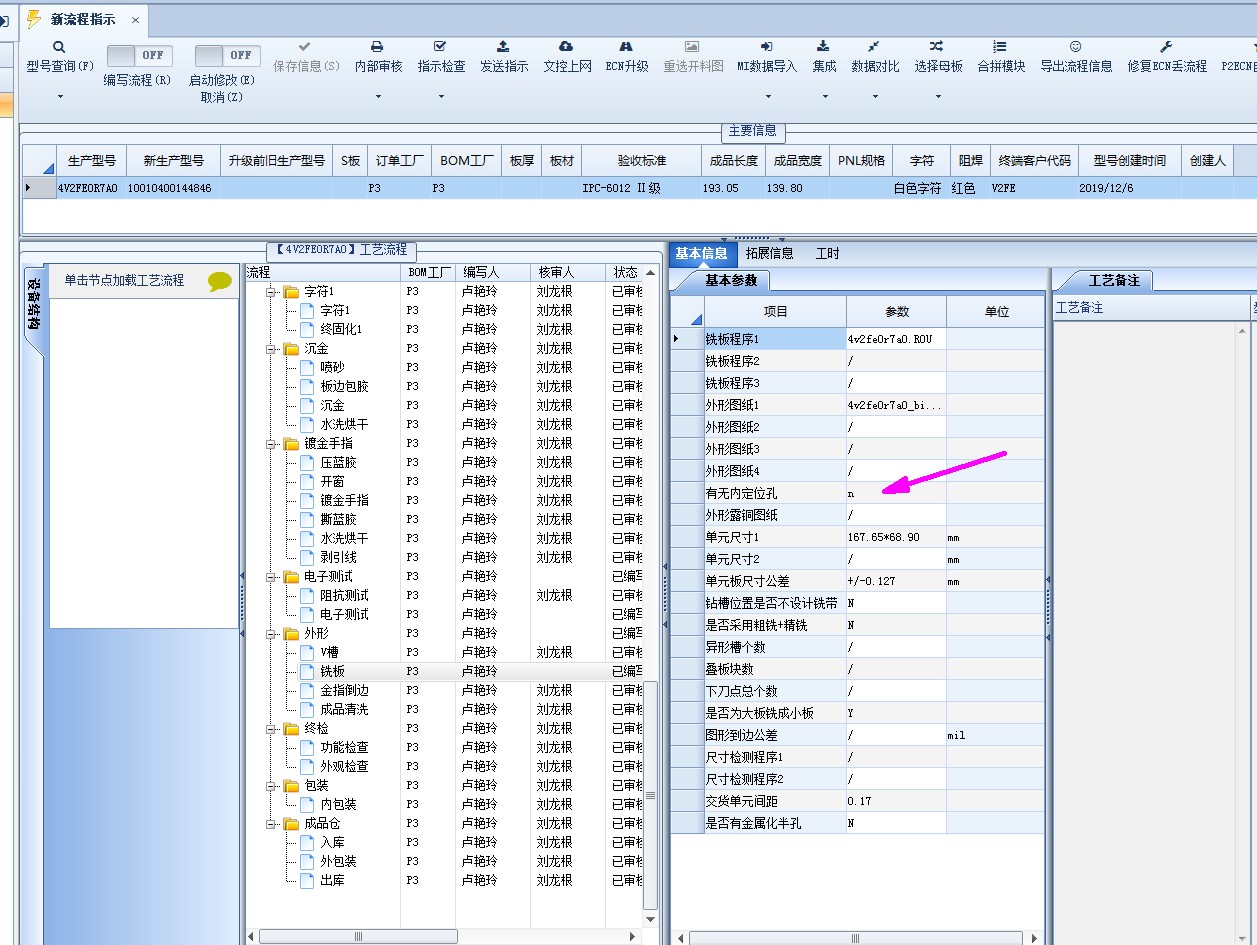This screenshot has width=1257, height=945.
Task: Click the 重选开料图 image icon
Action: pyautogui.click(x=692, y=47)
